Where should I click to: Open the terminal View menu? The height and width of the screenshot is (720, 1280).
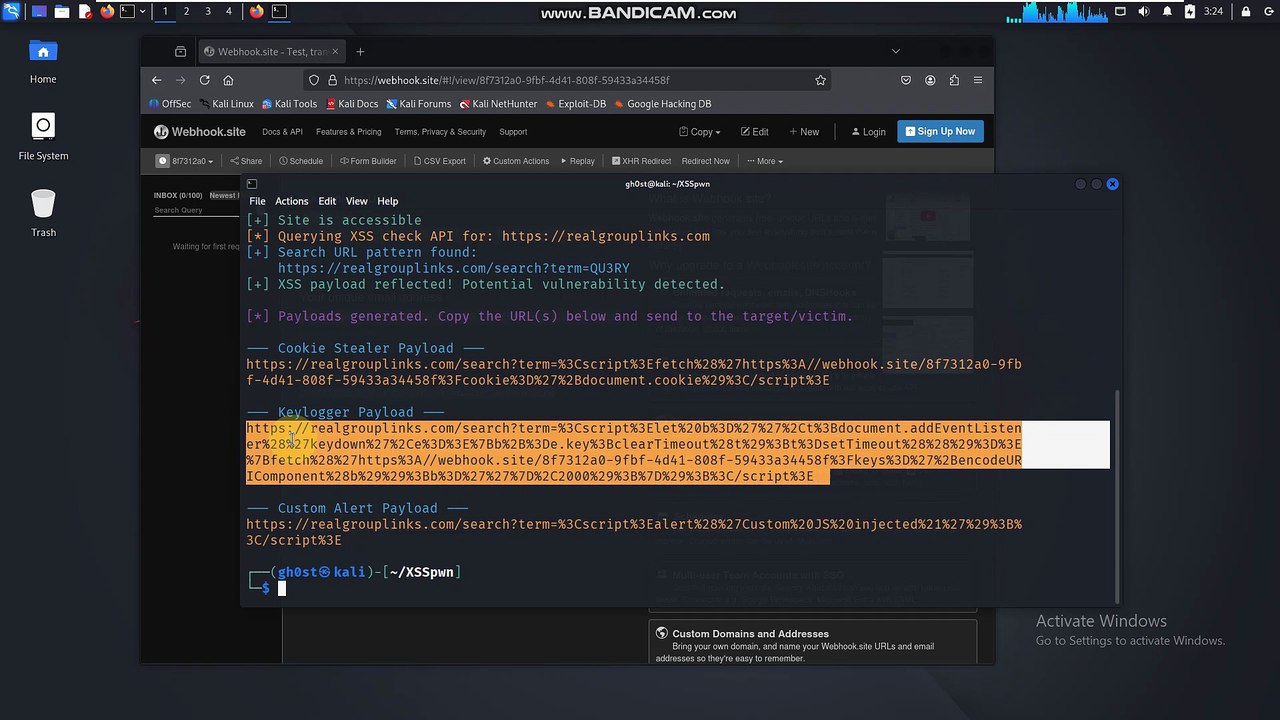coord(357,201)
